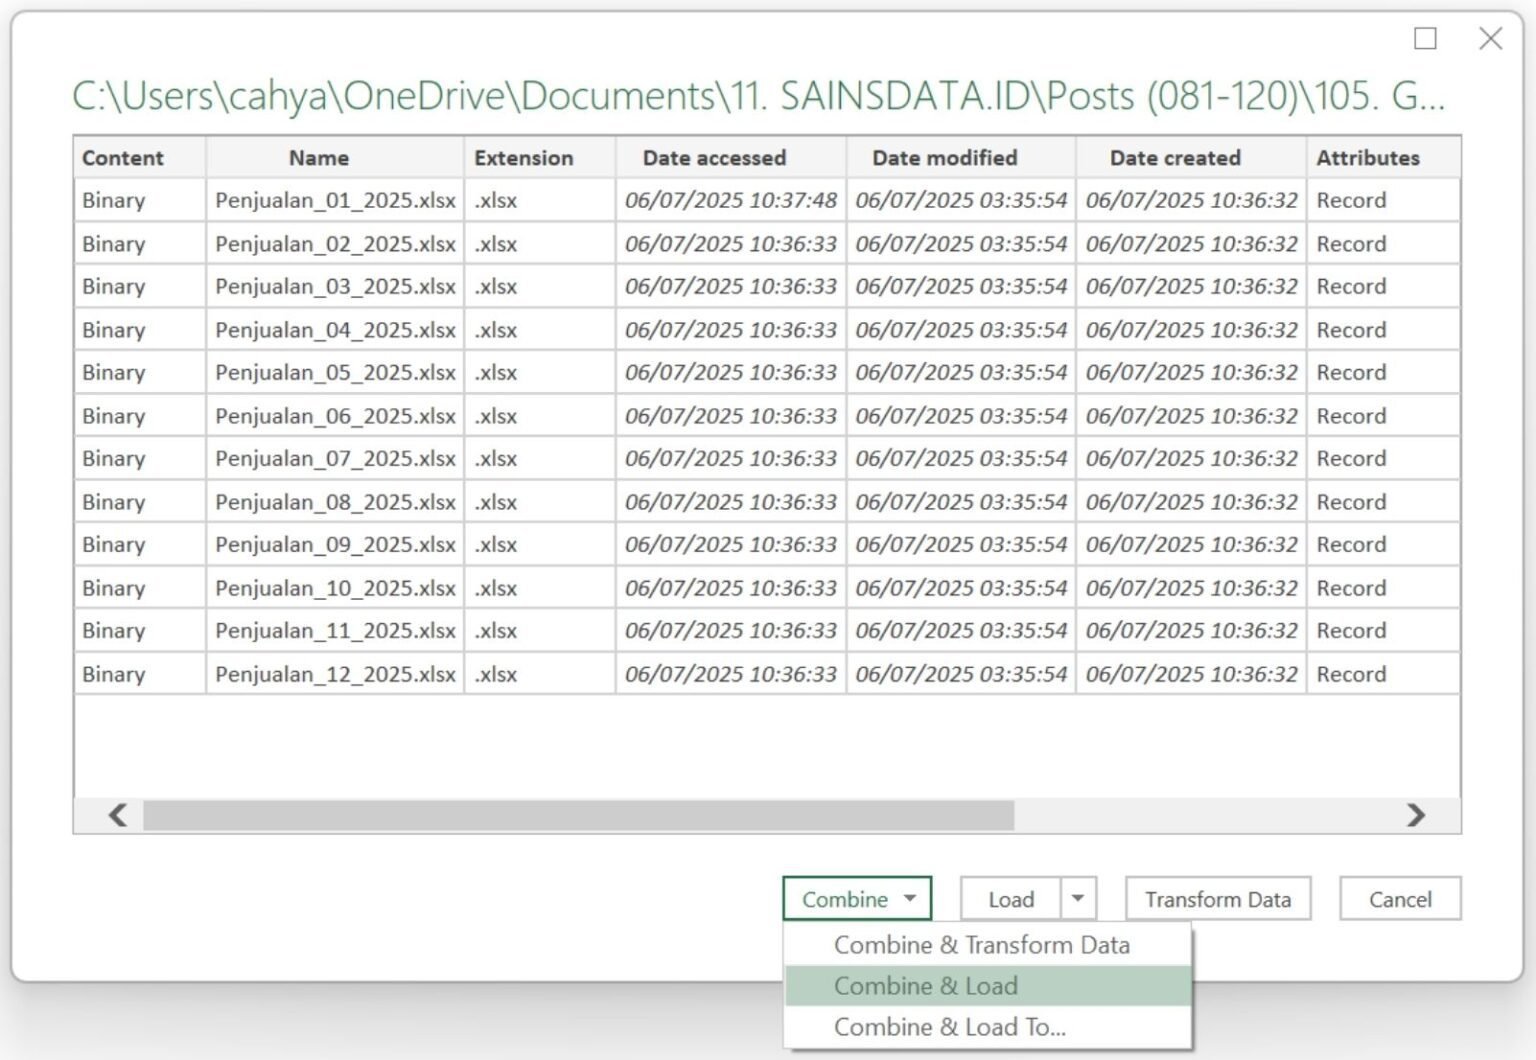1536x1060 pixels.
Task: Select the Penjualan_01_2025.xlsx row
Action: pyautogui.click(x=335, y=200)
